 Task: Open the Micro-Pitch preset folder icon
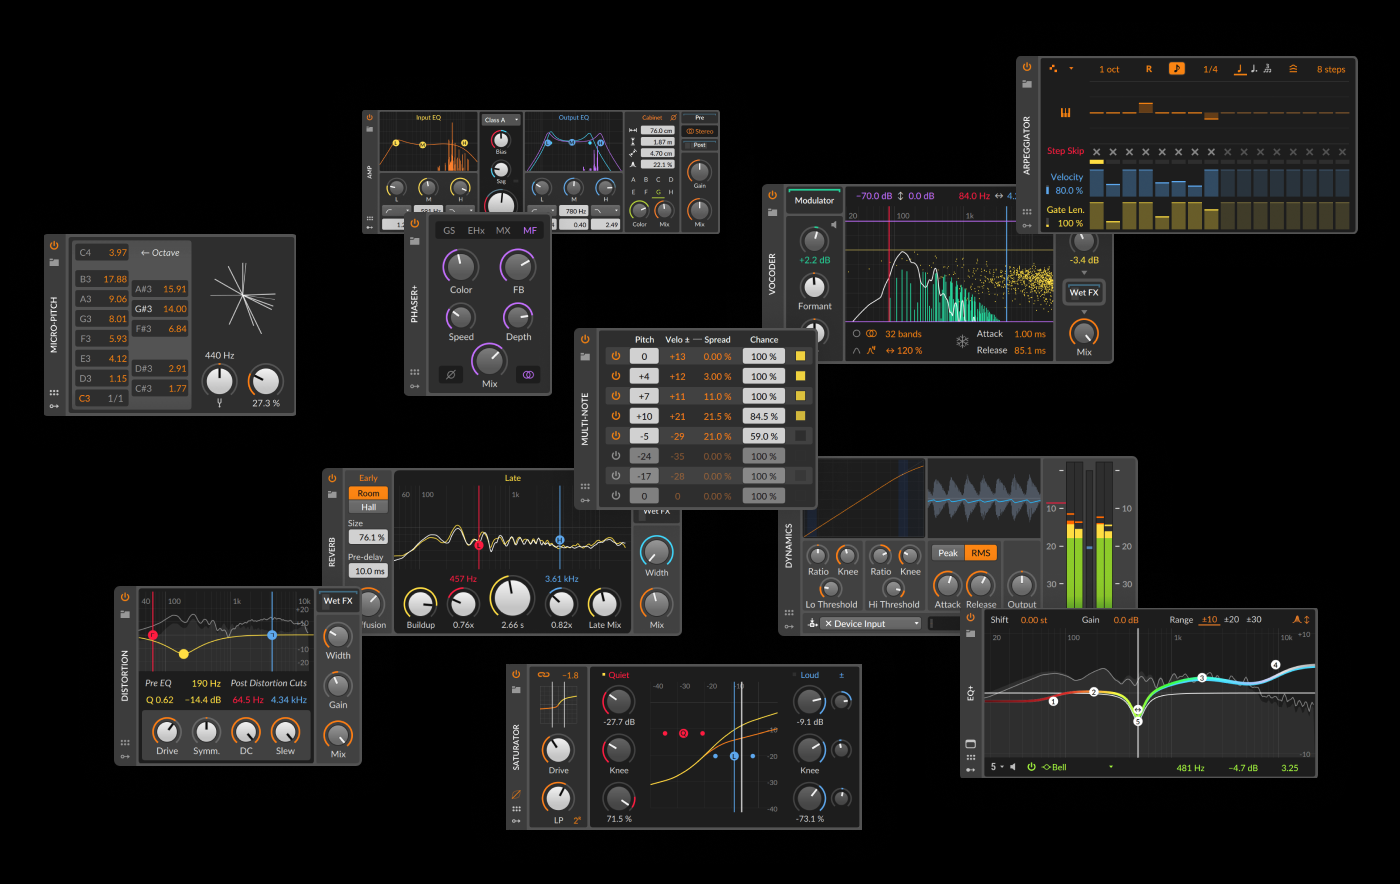pos(54,262)
